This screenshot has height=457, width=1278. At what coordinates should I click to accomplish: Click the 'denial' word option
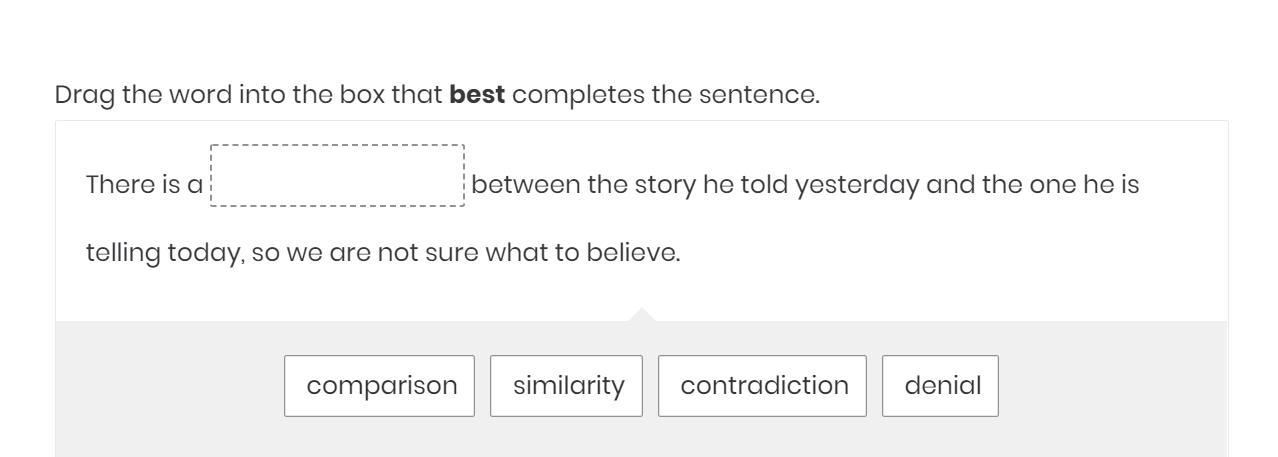[x=940, y=386]
